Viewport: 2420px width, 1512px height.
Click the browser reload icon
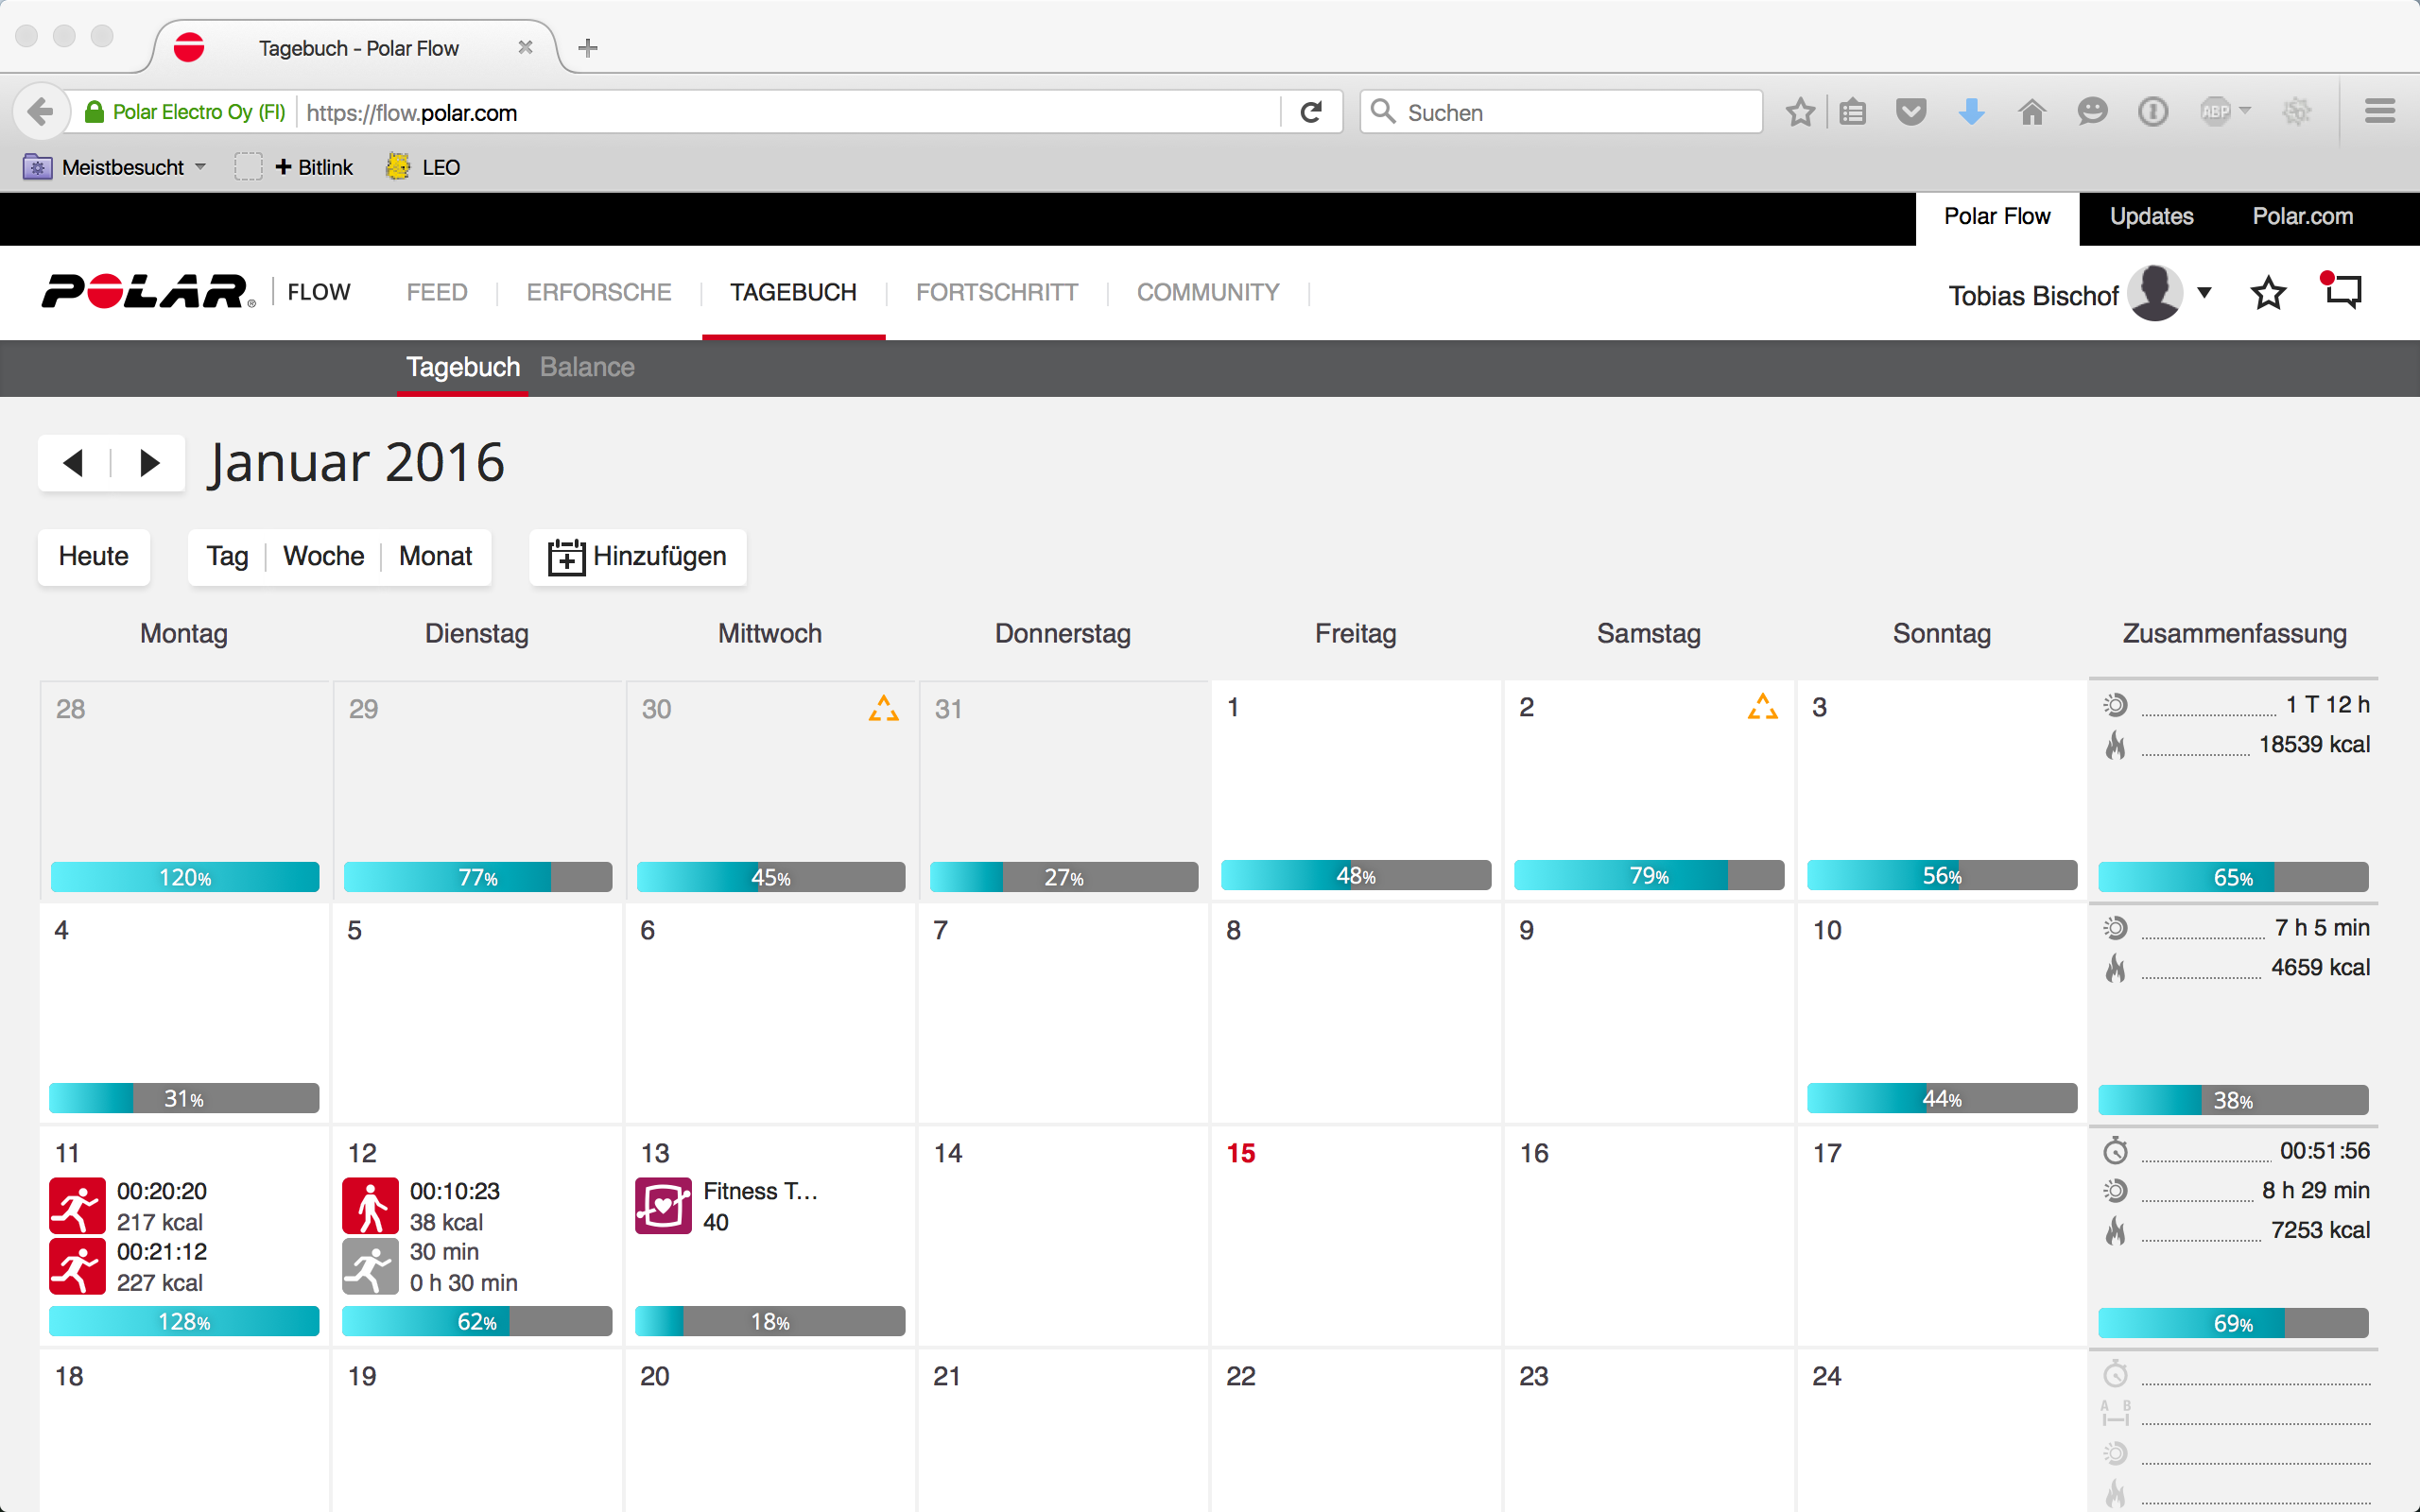click(x=1310, y=112)
